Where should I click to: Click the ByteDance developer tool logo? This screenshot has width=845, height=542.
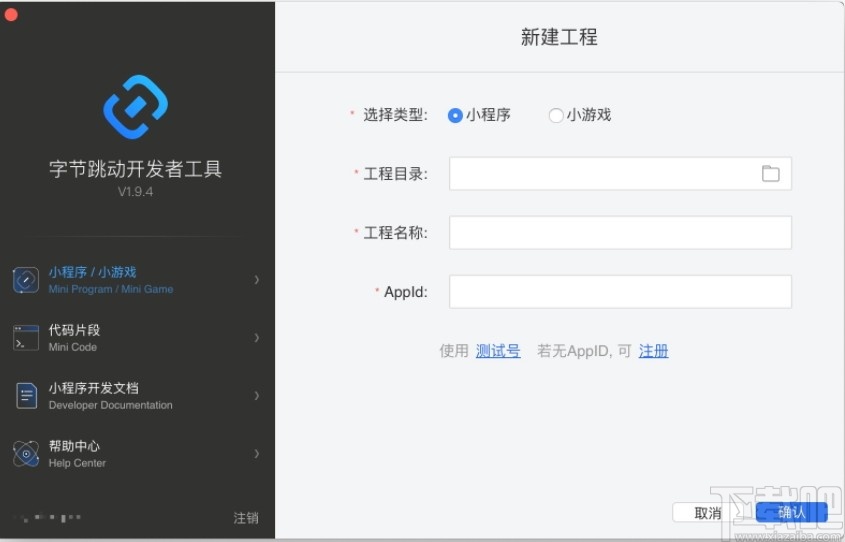click(135, 107)
